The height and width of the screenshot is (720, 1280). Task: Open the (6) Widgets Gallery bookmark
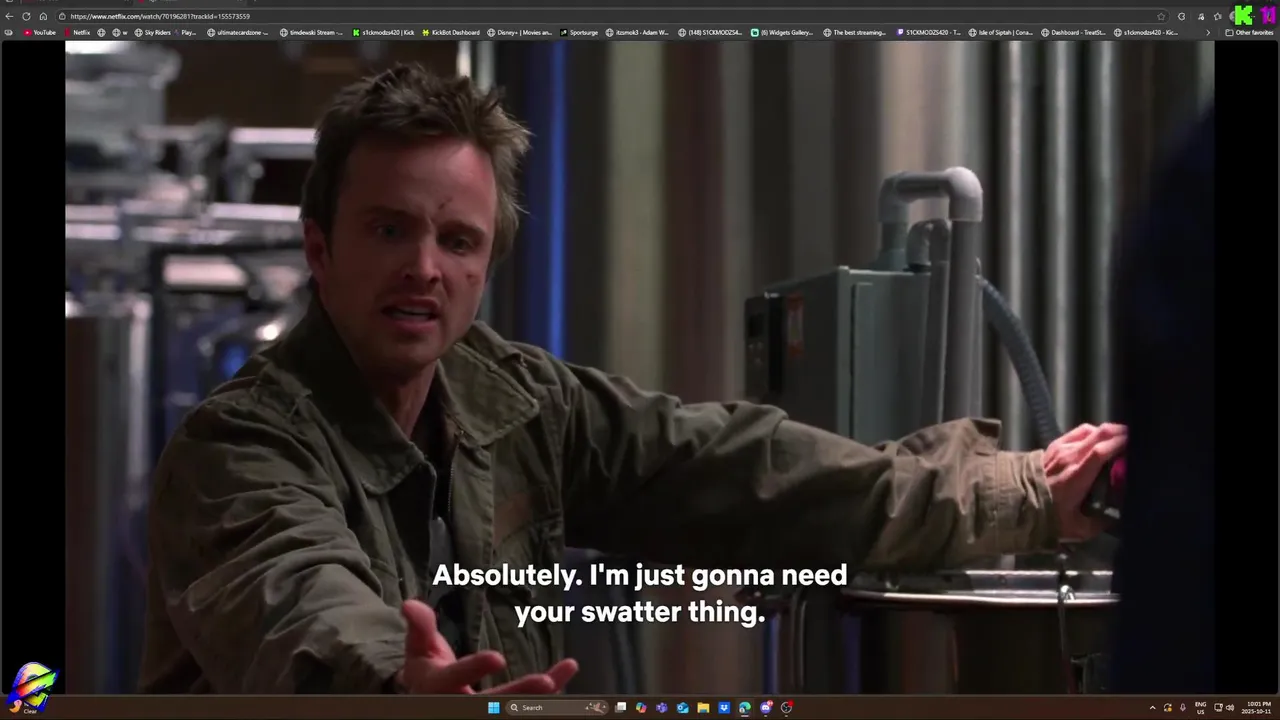(783, 32)
